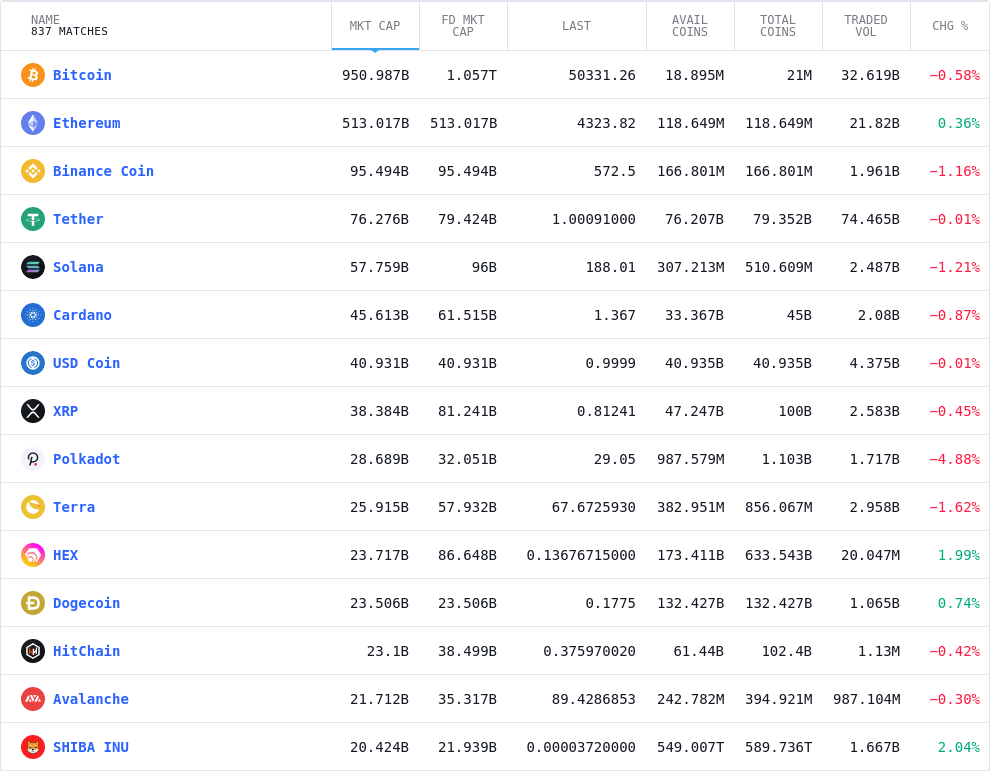Open the Terra coin link
This screenshot has width=990, height=771.
(x=74, y=507)
